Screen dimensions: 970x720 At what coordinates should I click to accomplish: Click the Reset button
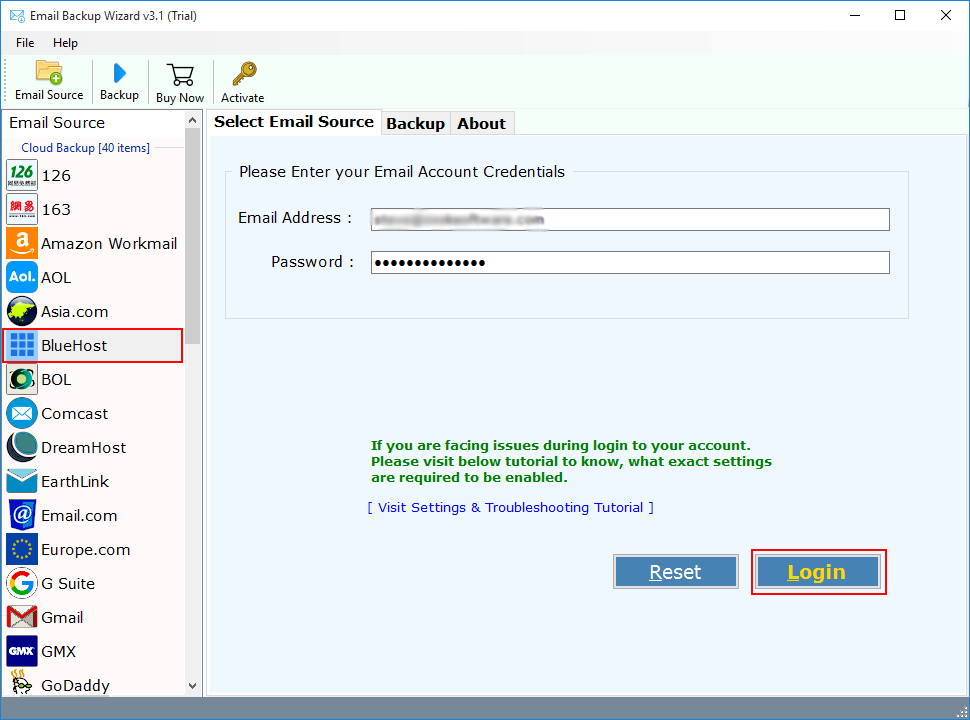pos(676,572)
